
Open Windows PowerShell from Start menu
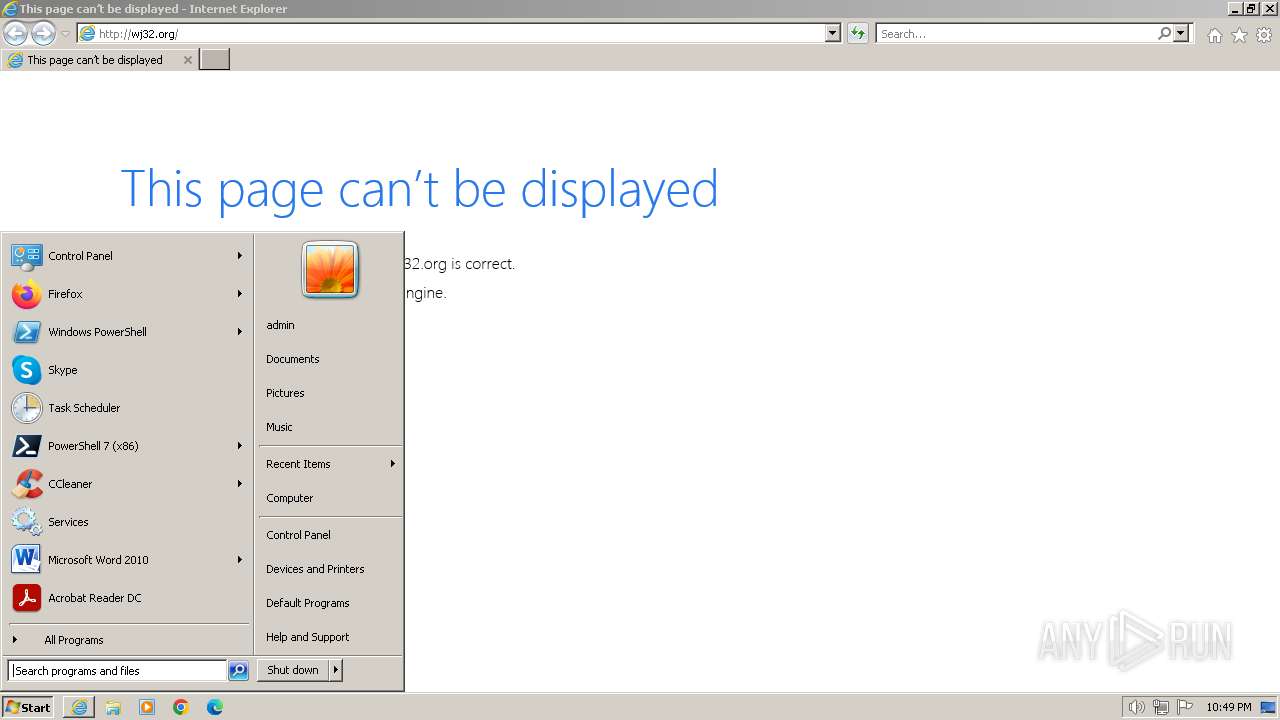(128, 332)
